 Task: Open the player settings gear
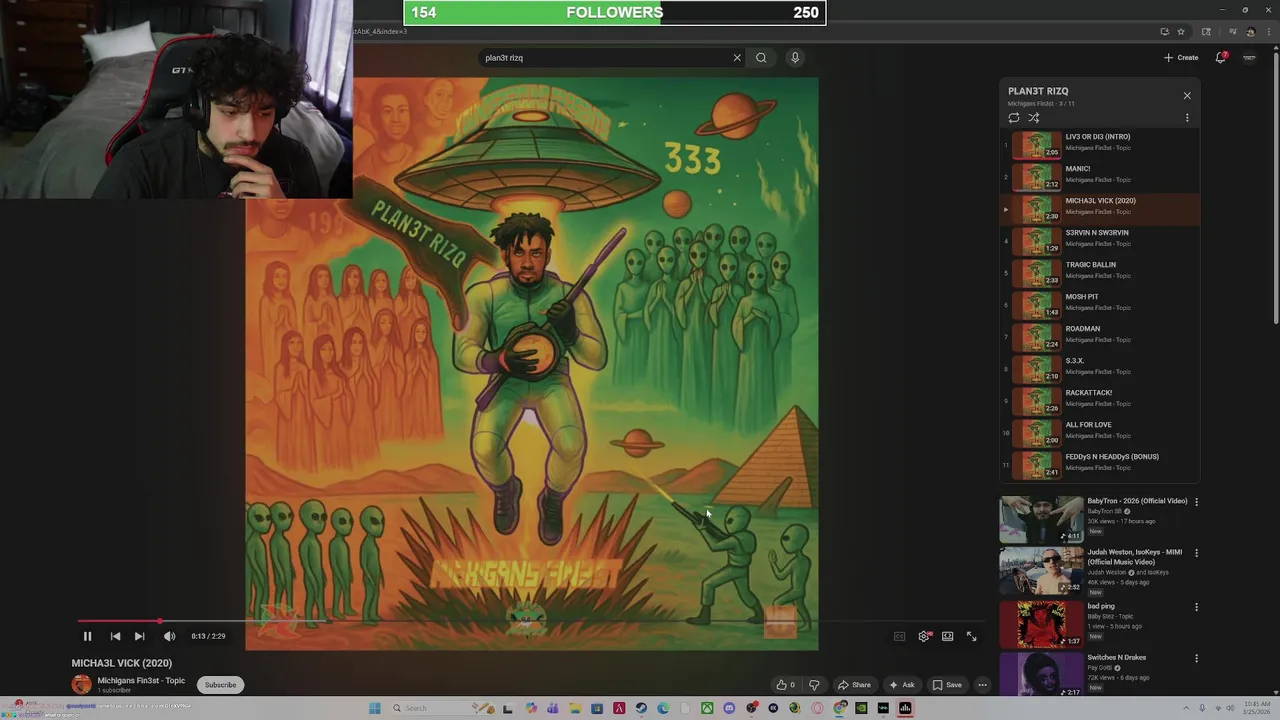[x=924, y=636]
